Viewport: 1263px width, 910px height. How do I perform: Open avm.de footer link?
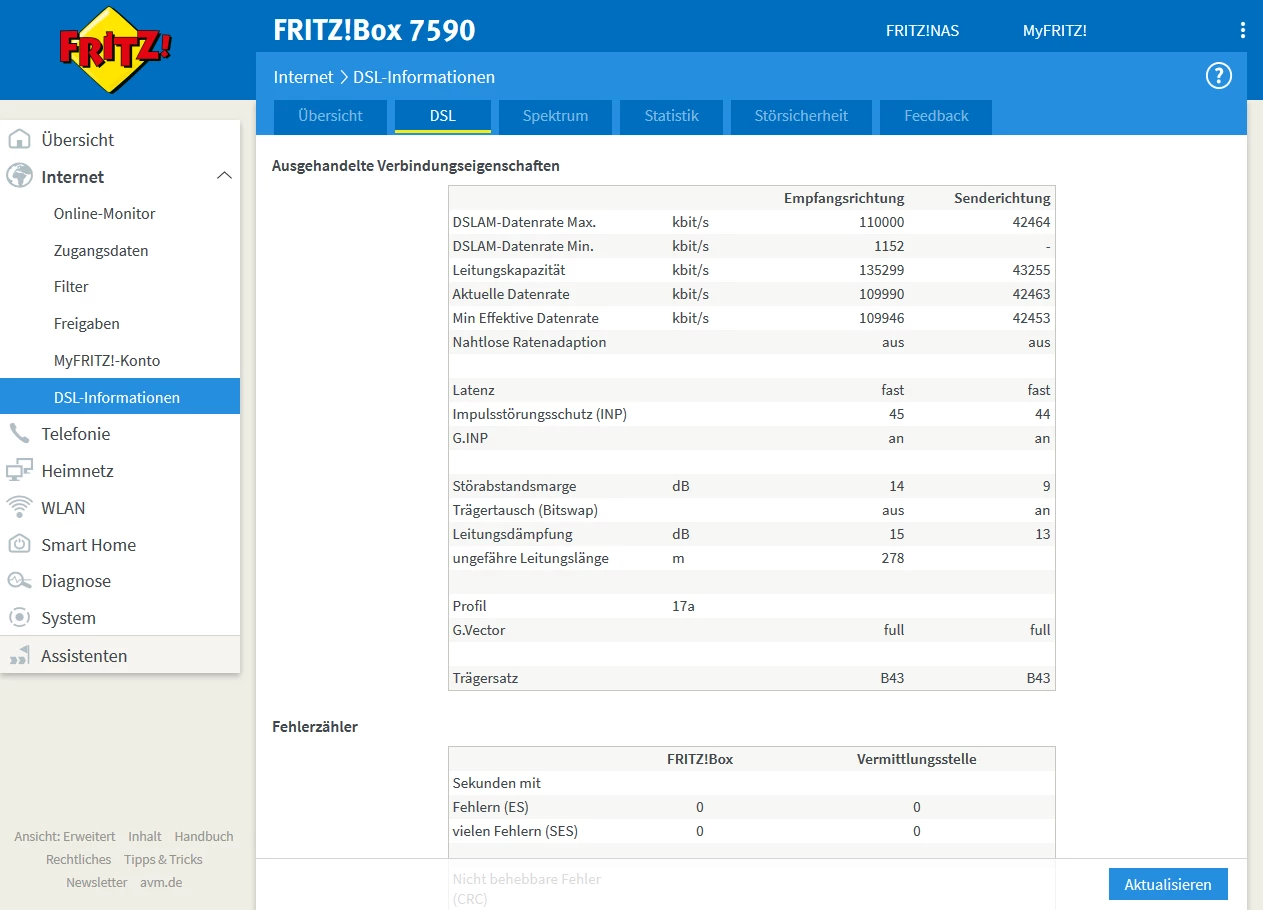coord(161,882)
